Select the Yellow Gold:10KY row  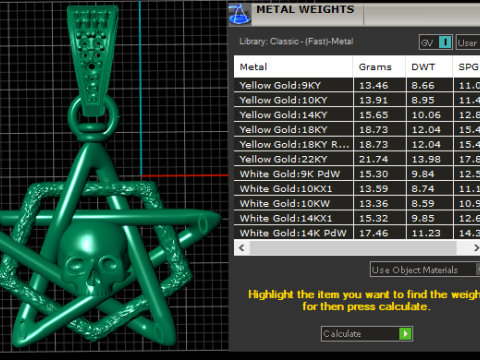[x=357, y=100]
